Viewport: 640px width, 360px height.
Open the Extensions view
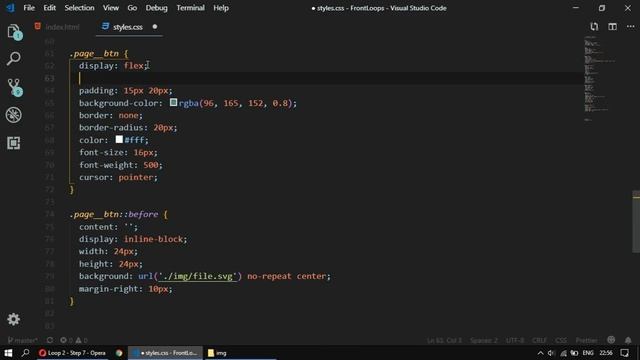tap(13, 143)
